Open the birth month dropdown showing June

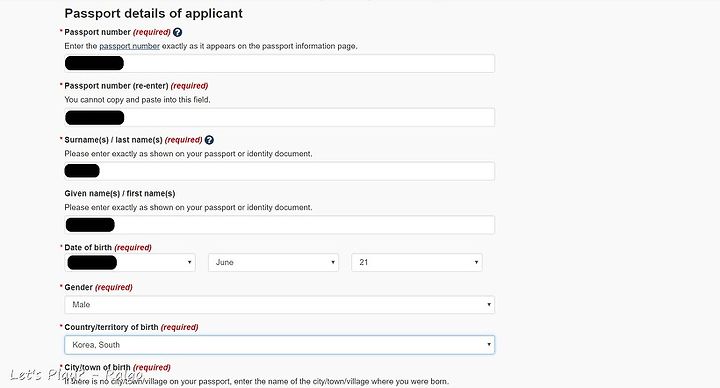click(x=273, y=263)
